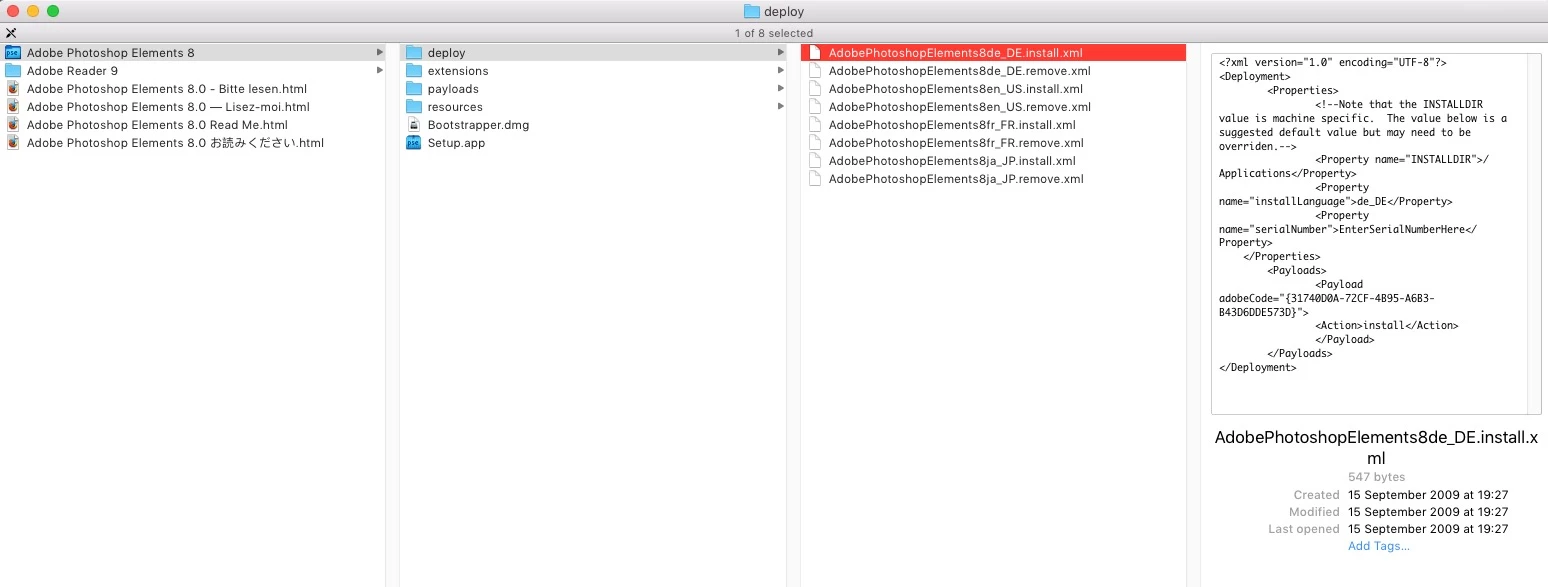The height and width of the screenshot is (587, 1548).
Task: Select the Adobe Reader 9 folder name
Action: point(72,71)
